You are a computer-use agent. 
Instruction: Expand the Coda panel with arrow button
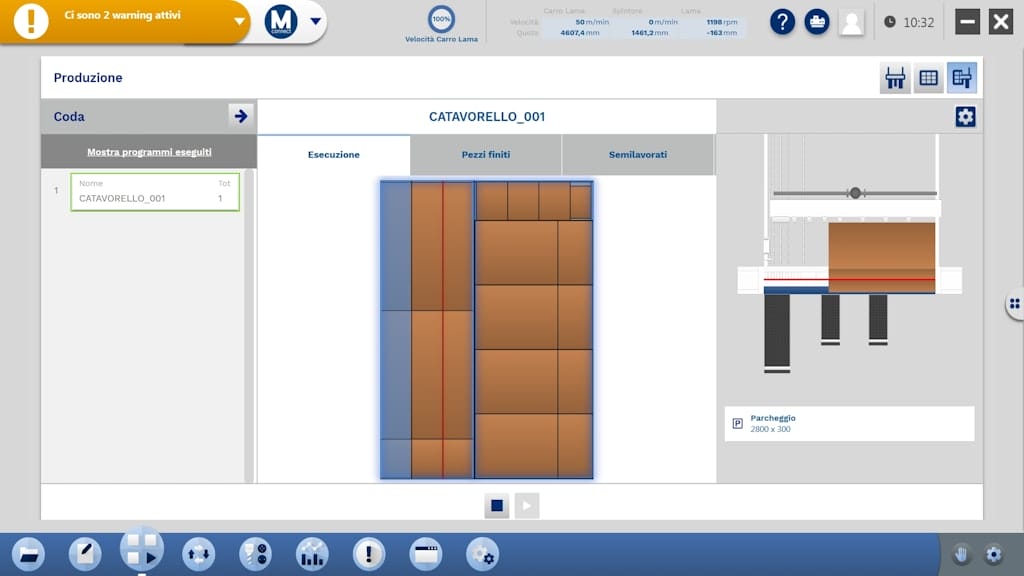240,116
